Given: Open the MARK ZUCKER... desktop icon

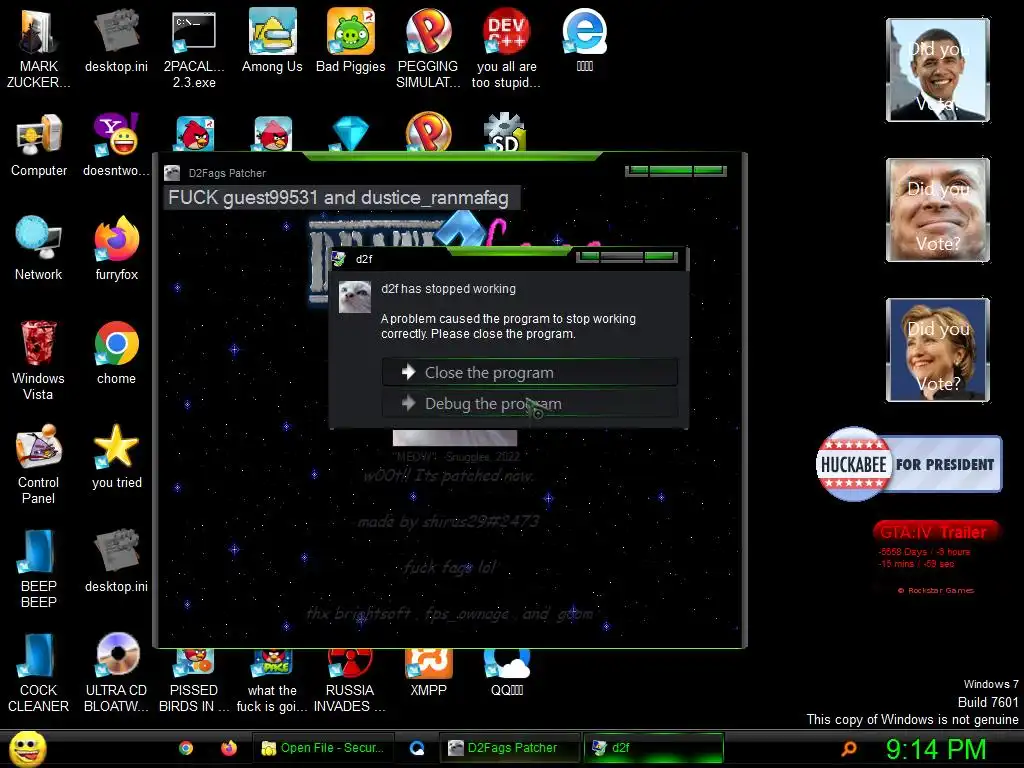Looking at the screenshot, I should coord(38,47).
